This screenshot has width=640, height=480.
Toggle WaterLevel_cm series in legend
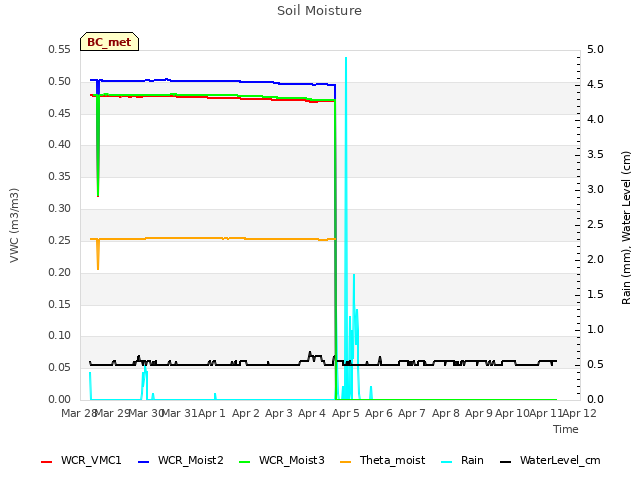550,460
